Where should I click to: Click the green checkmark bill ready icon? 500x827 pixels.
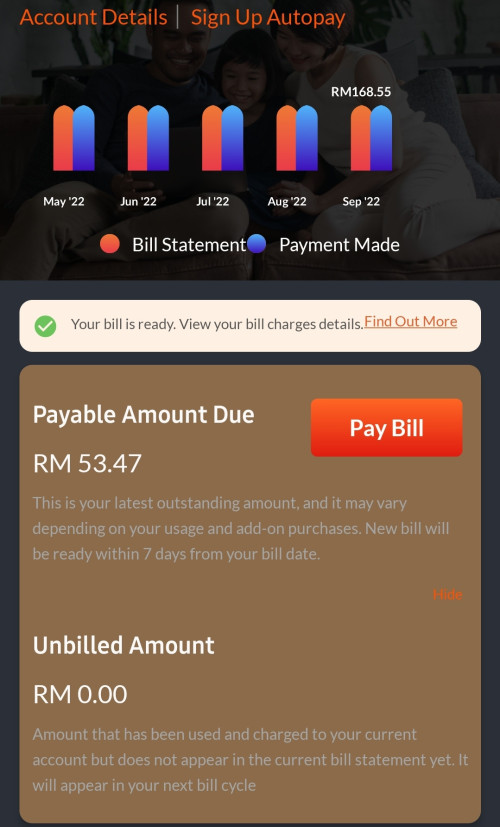45,326
